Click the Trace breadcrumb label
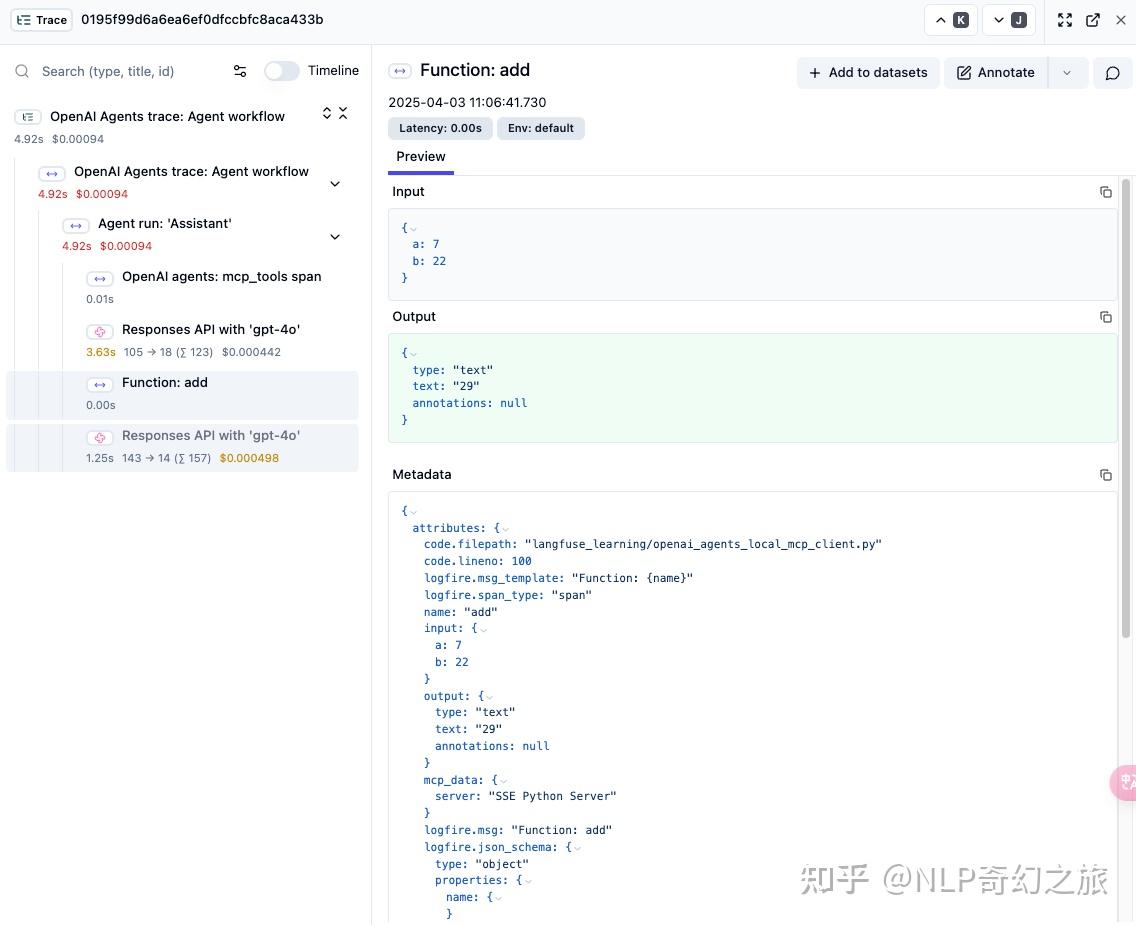This screenshot has width=1136, height=925. (41, 19)
